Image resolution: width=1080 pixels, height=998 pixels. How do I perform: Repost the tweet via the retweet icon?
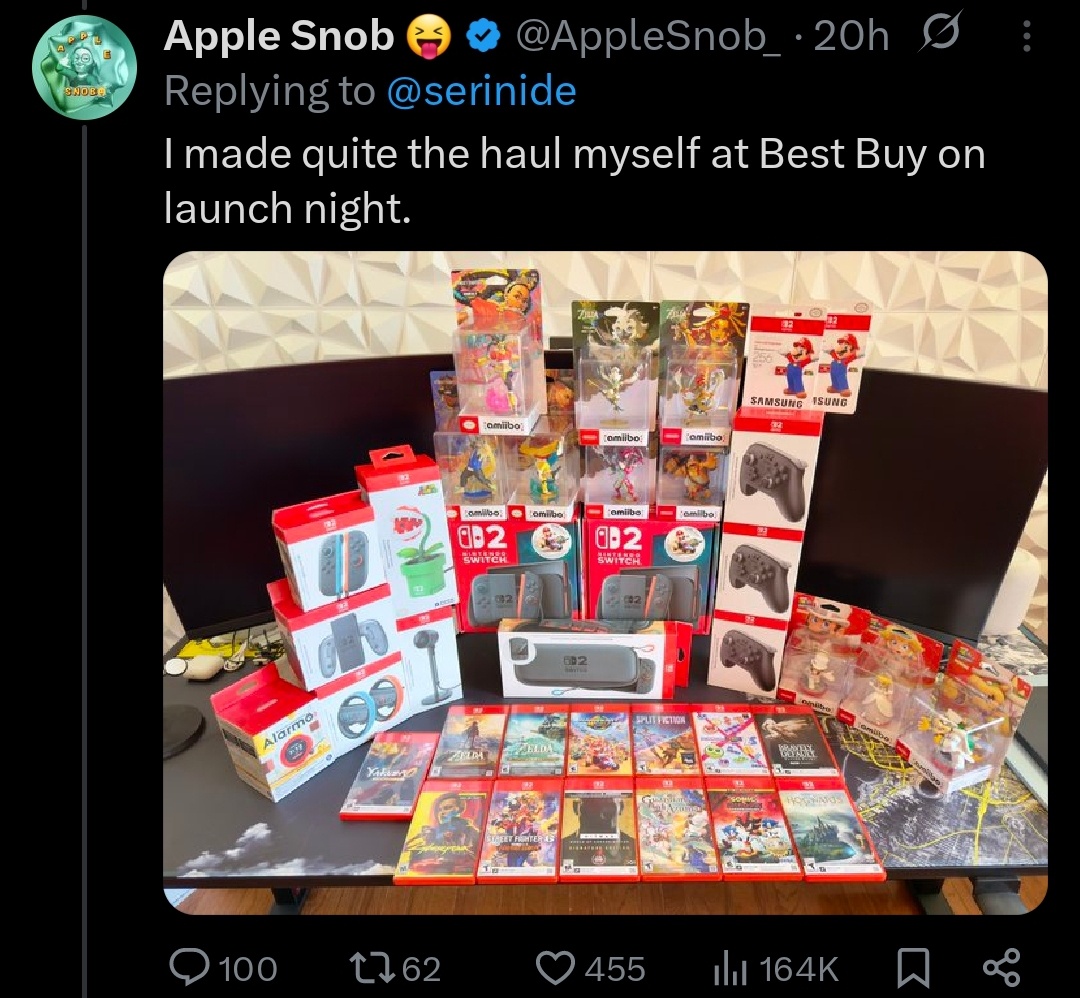click(x=375, y=968)
